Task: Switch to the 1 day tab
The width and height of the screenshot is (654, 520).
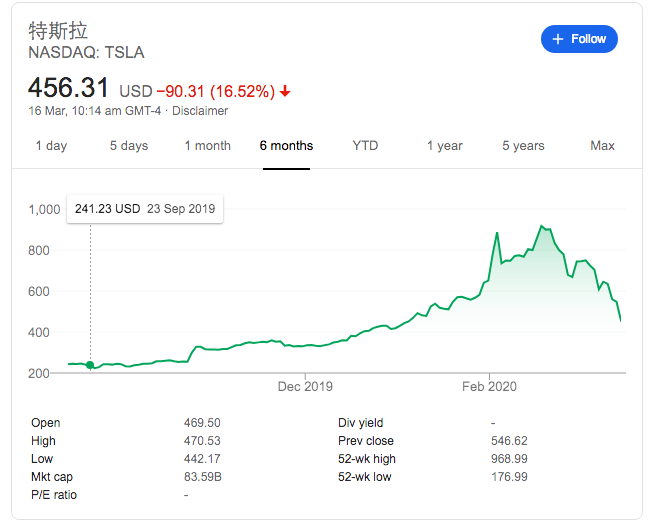Action: pyautogui.click(x=51, y=146)
